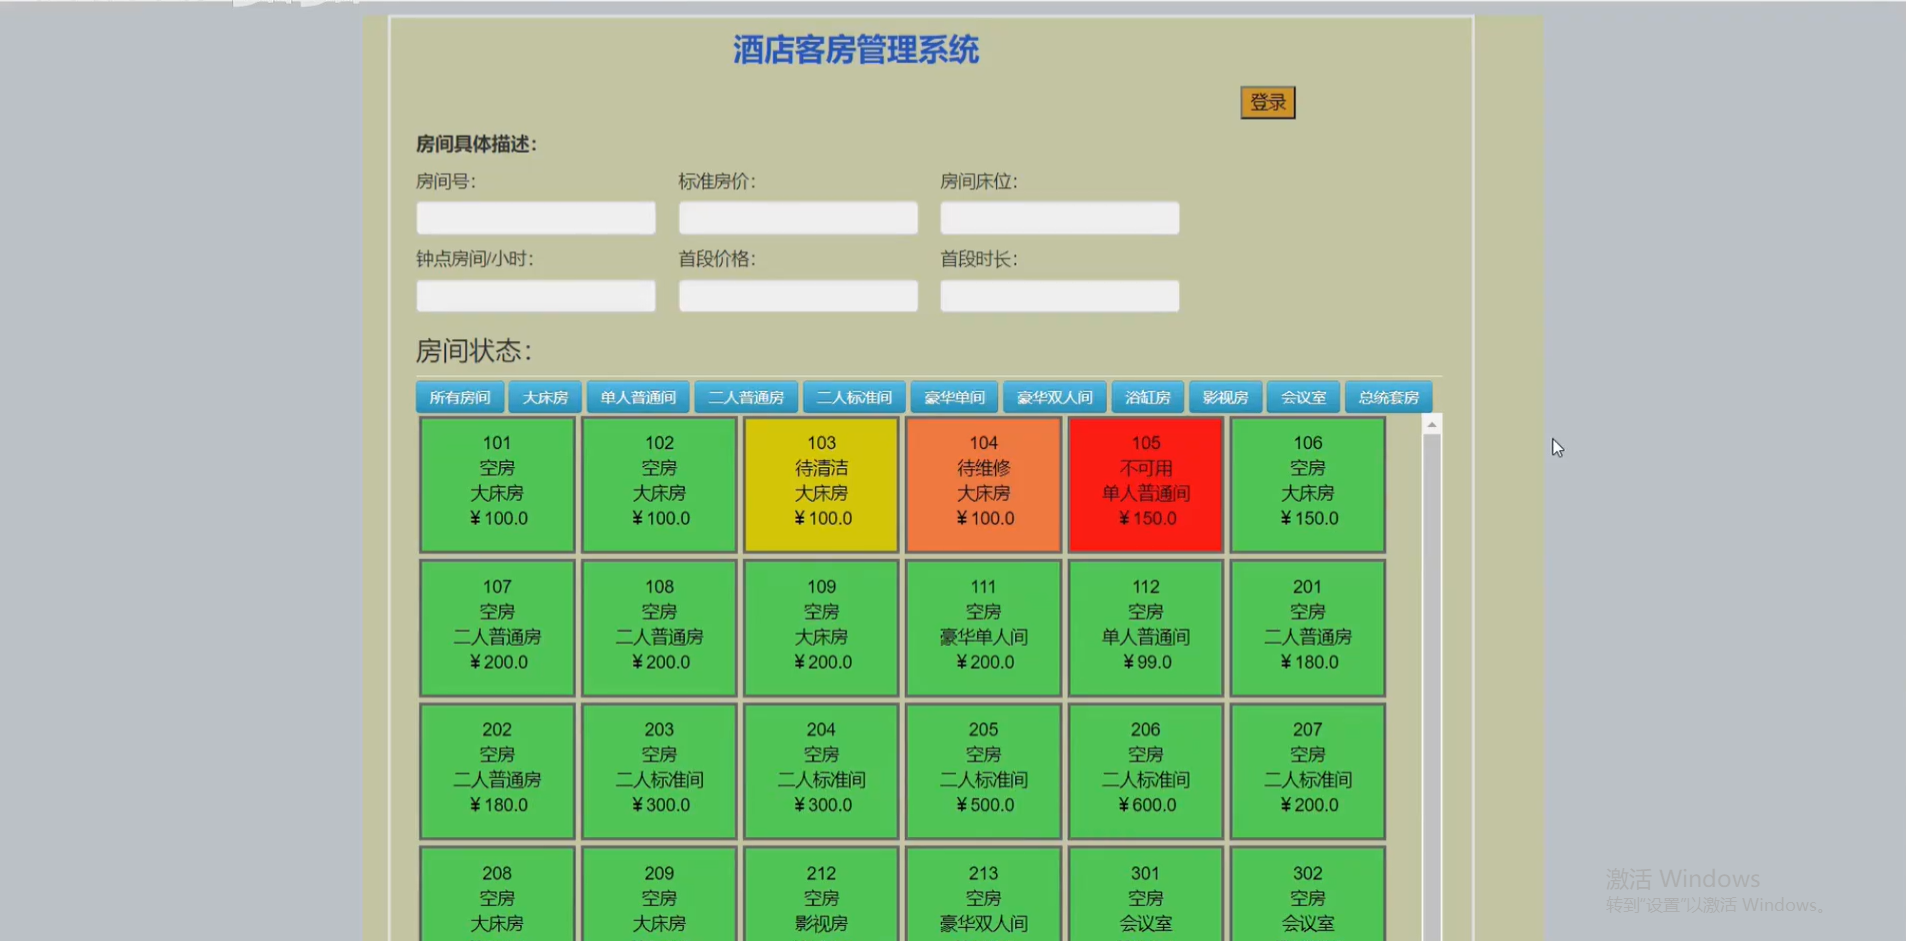Select the 二人普通房 category button
This screenshot has height=941, width=1906.
747,396
